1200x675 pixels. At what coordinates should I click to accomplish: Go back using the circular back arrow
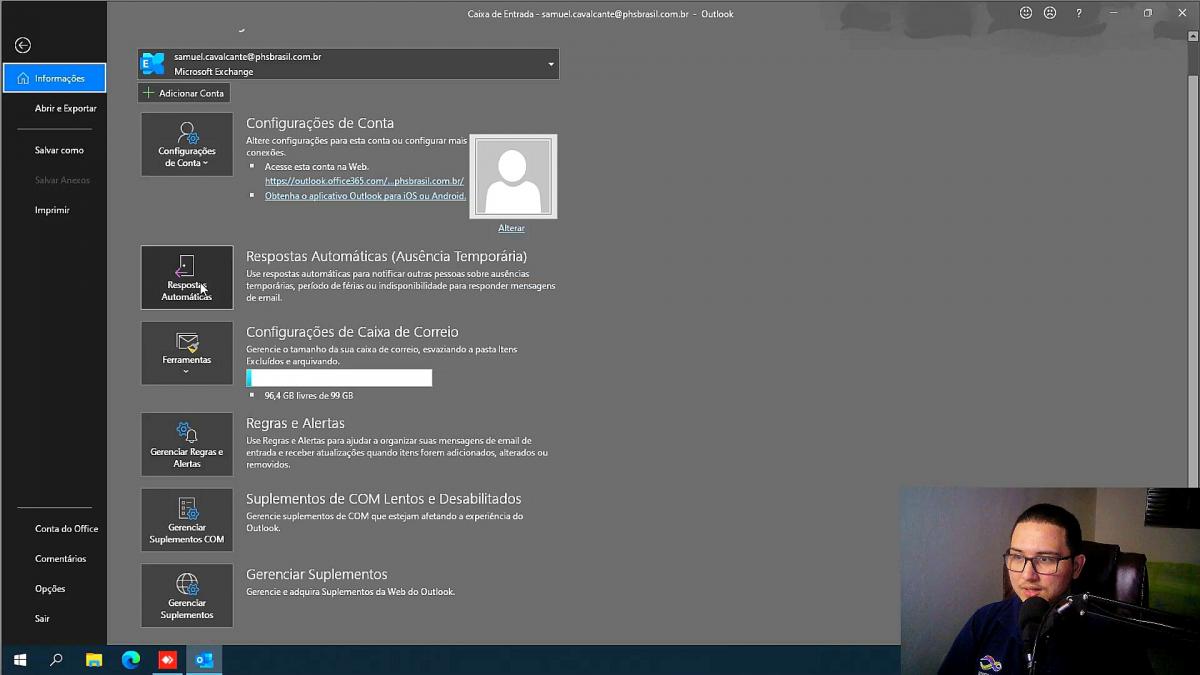point(23,45)
